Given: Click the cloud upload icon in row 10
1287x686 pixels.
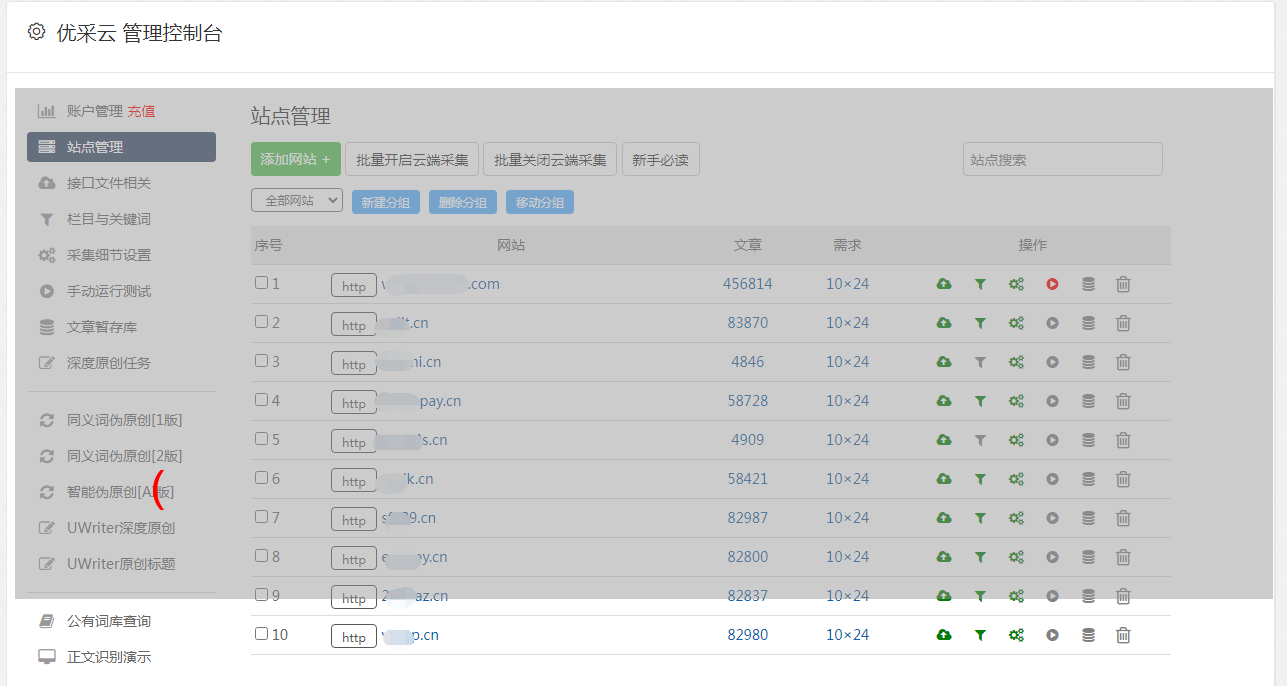Looking at the screenshot, I should (x=944, y=635).
